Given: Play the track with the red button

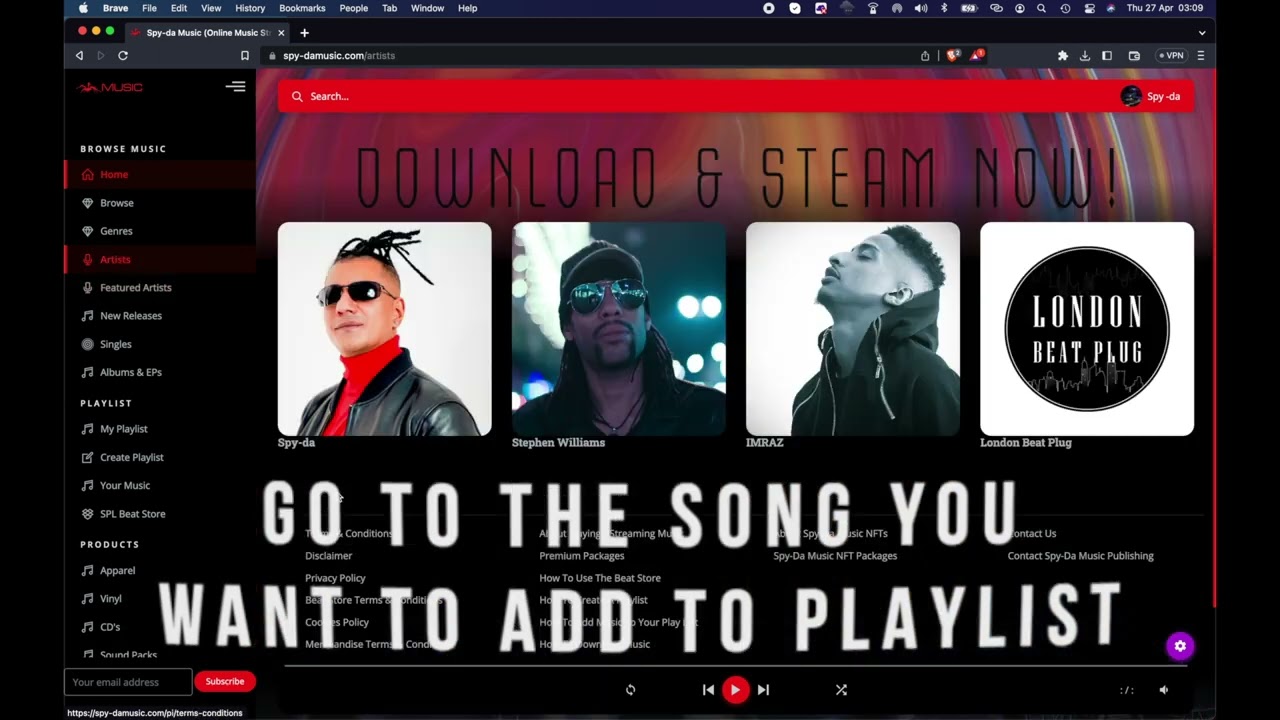Looking at the screenshot, I should (735, 690).
